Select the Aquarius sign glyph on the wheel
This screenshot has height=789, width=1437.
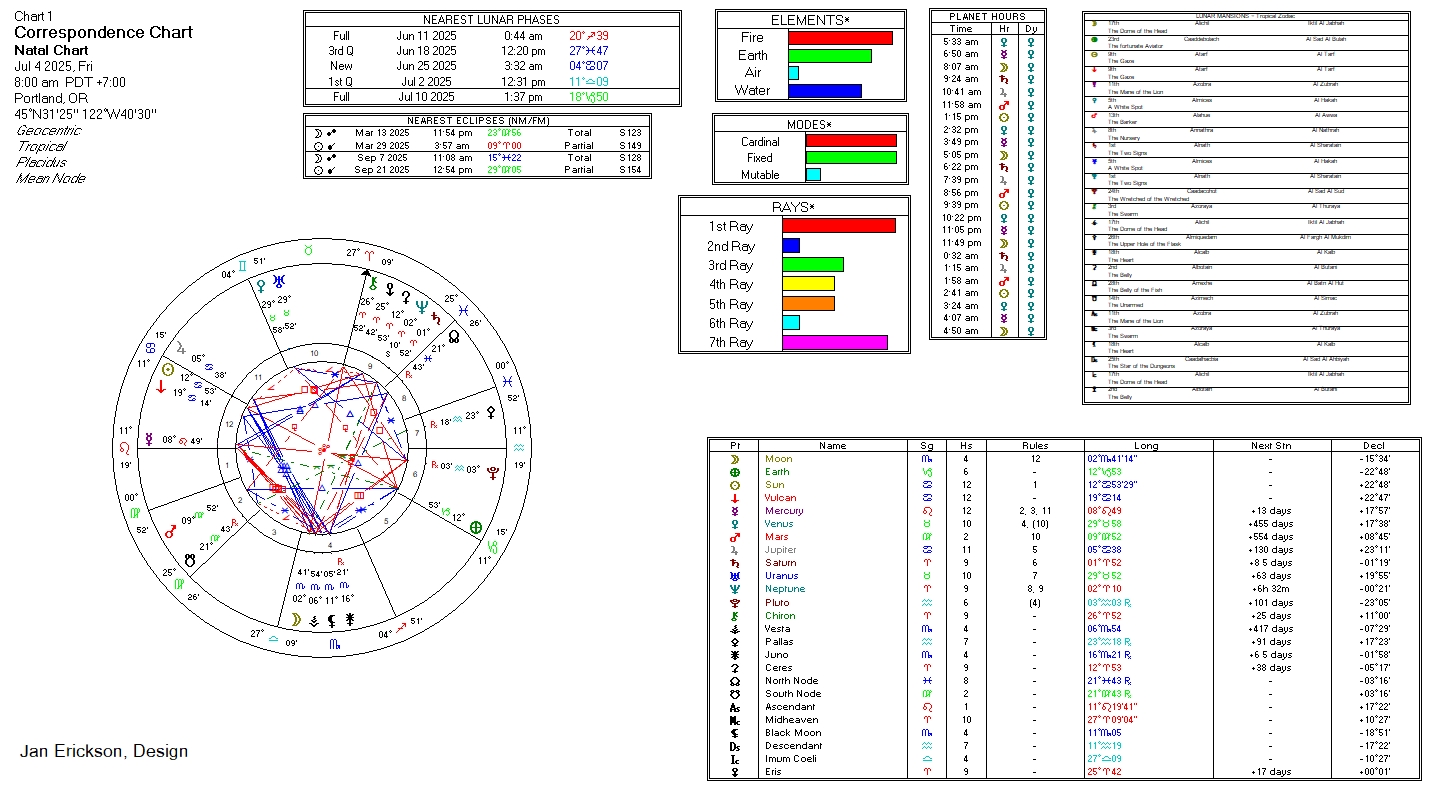coord(517,448)
